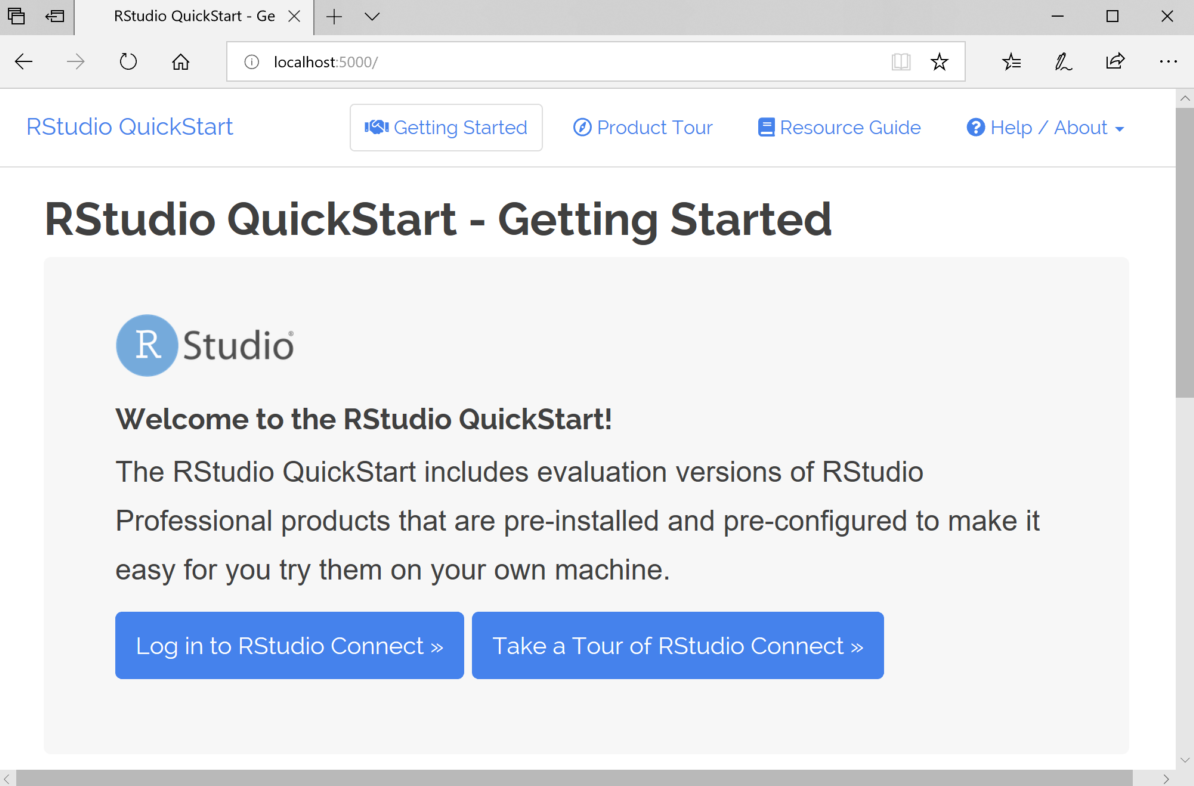
Task: Open the favorites hub
Action: click(x=1011, y=62)
